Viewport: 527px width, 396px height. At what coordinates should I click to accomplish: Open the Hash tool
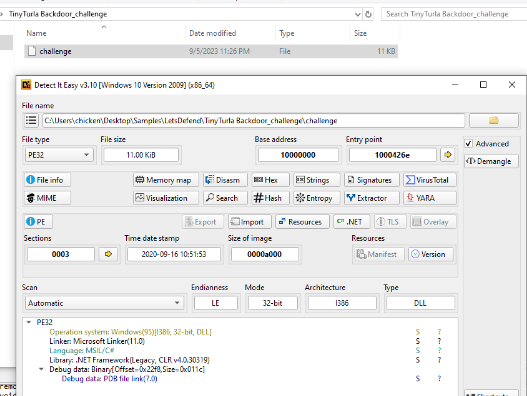[271, 198]
